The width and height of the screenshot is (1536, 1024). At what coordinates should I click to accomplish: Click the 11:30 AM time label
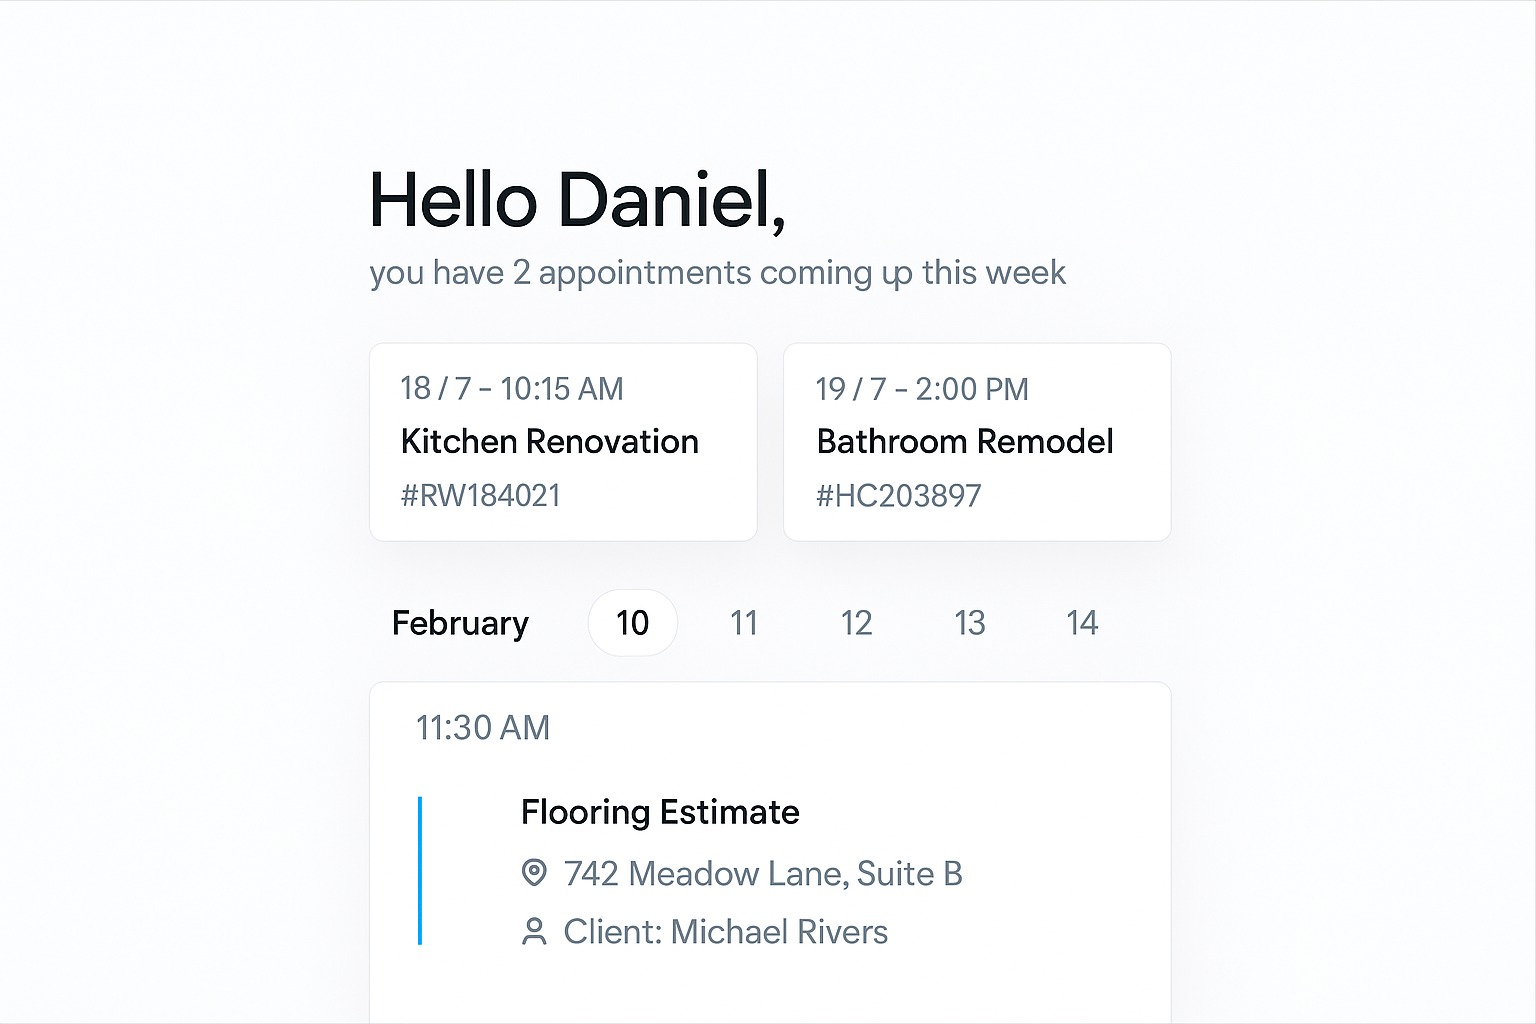pos(482,728)
